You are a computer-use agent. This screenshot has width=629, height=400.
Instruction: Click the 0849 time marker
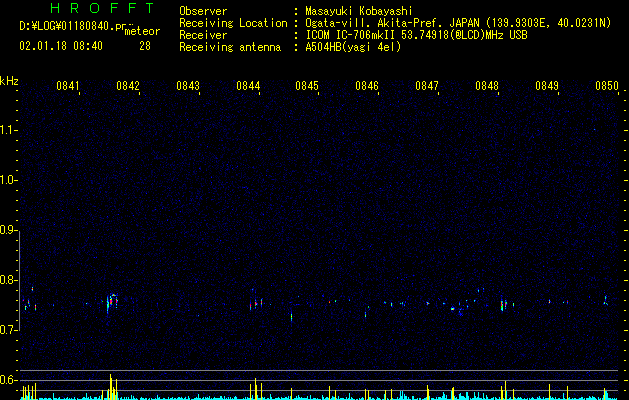(547, 86)
